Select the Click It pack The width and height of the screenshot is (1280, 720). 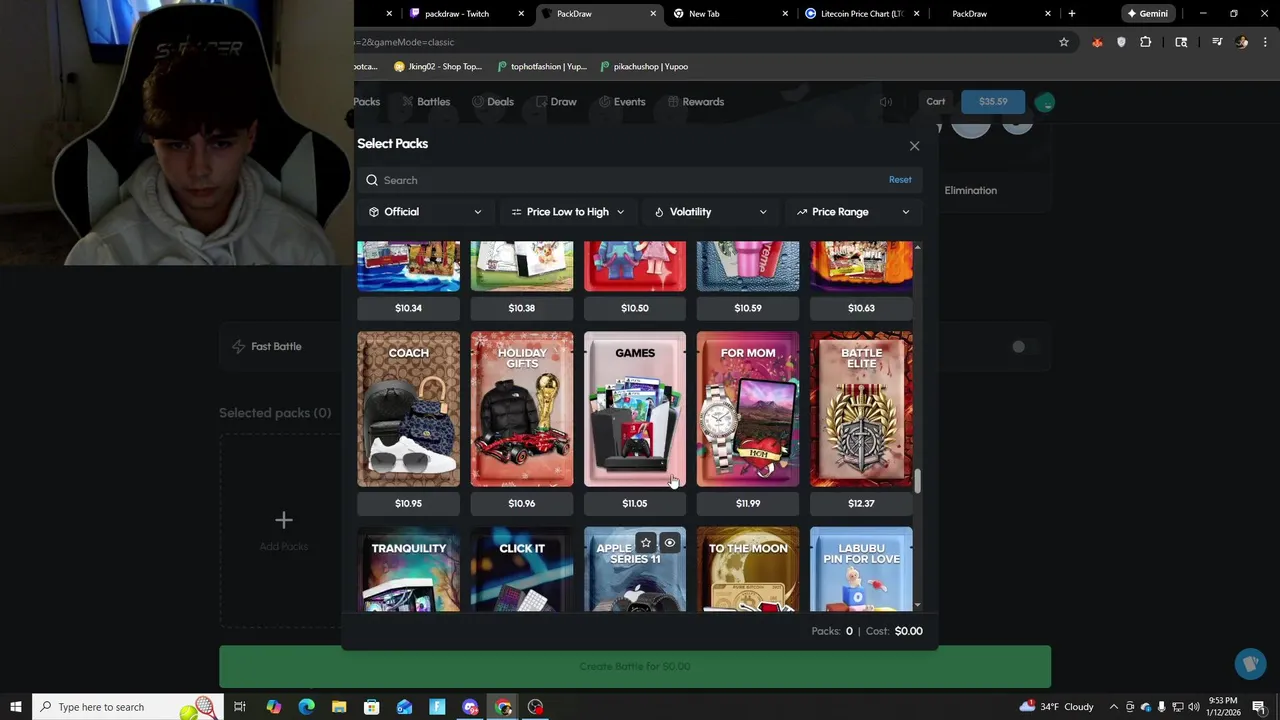(x=522, y=569)
